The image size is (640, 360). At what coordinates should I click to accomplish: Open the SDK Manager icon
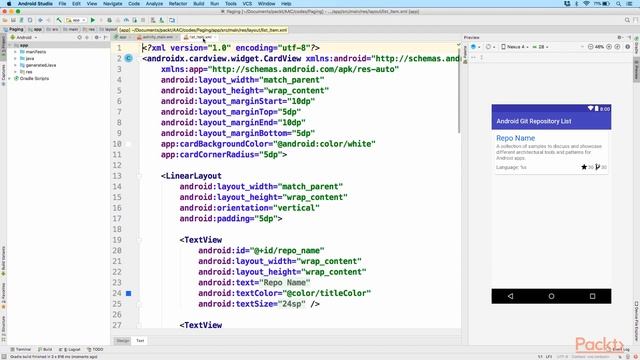(x=162, y=20)
